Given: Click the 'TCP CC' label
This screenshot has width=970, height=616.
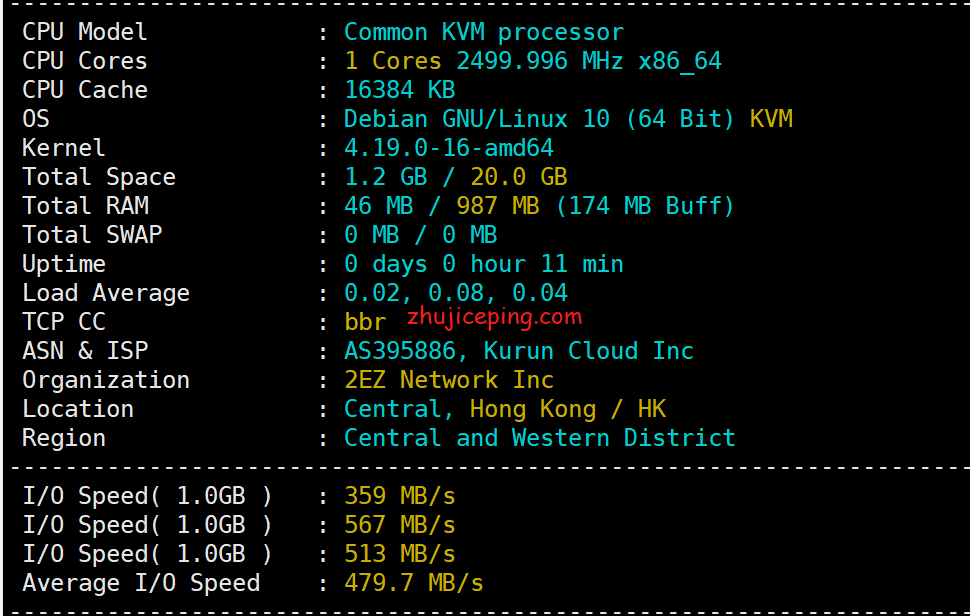Looking at the screenshot, I should pyautogui.click(x=64, y=322).
